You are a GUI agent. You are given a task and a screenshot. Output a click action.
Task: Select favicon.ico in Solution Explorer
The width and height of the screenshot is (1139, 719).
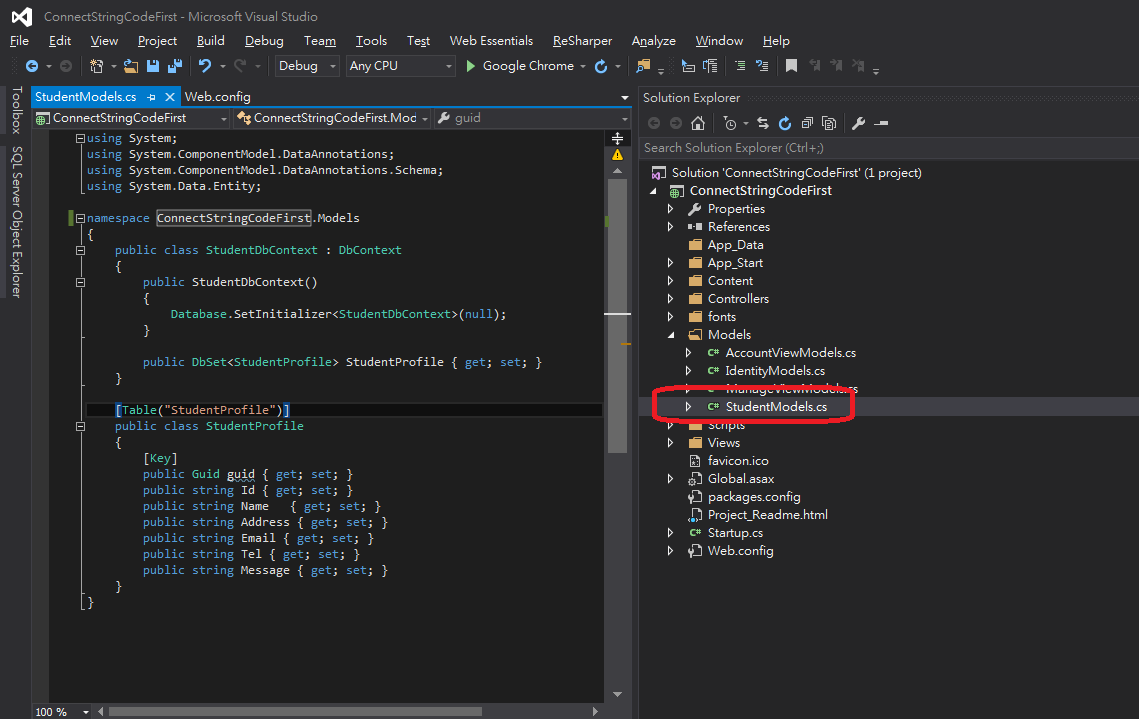(738, 461)
